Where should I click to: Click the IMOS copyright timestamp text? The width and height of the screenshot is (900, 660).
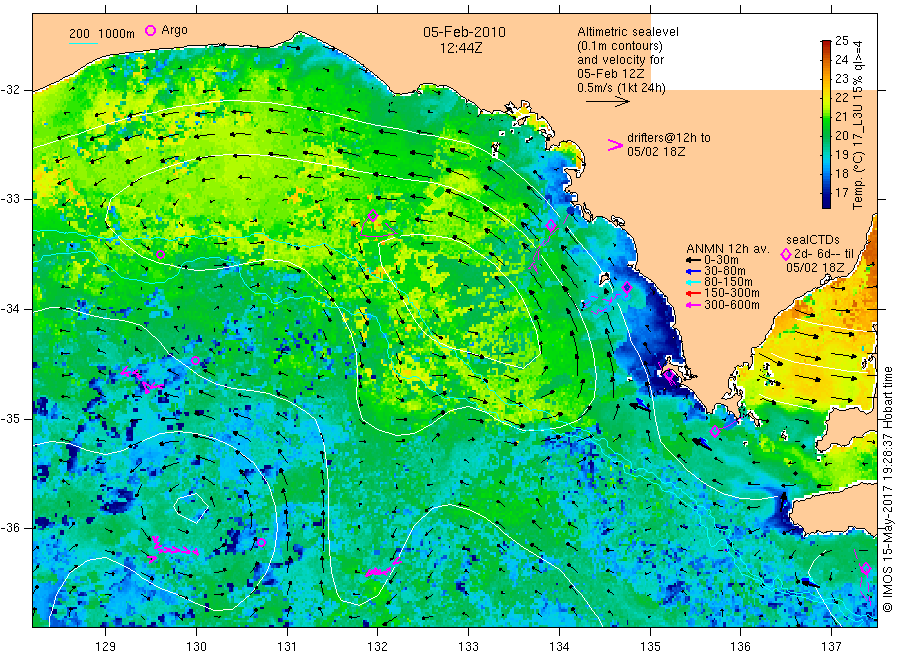pyautogui.click(x=887, y=489)
